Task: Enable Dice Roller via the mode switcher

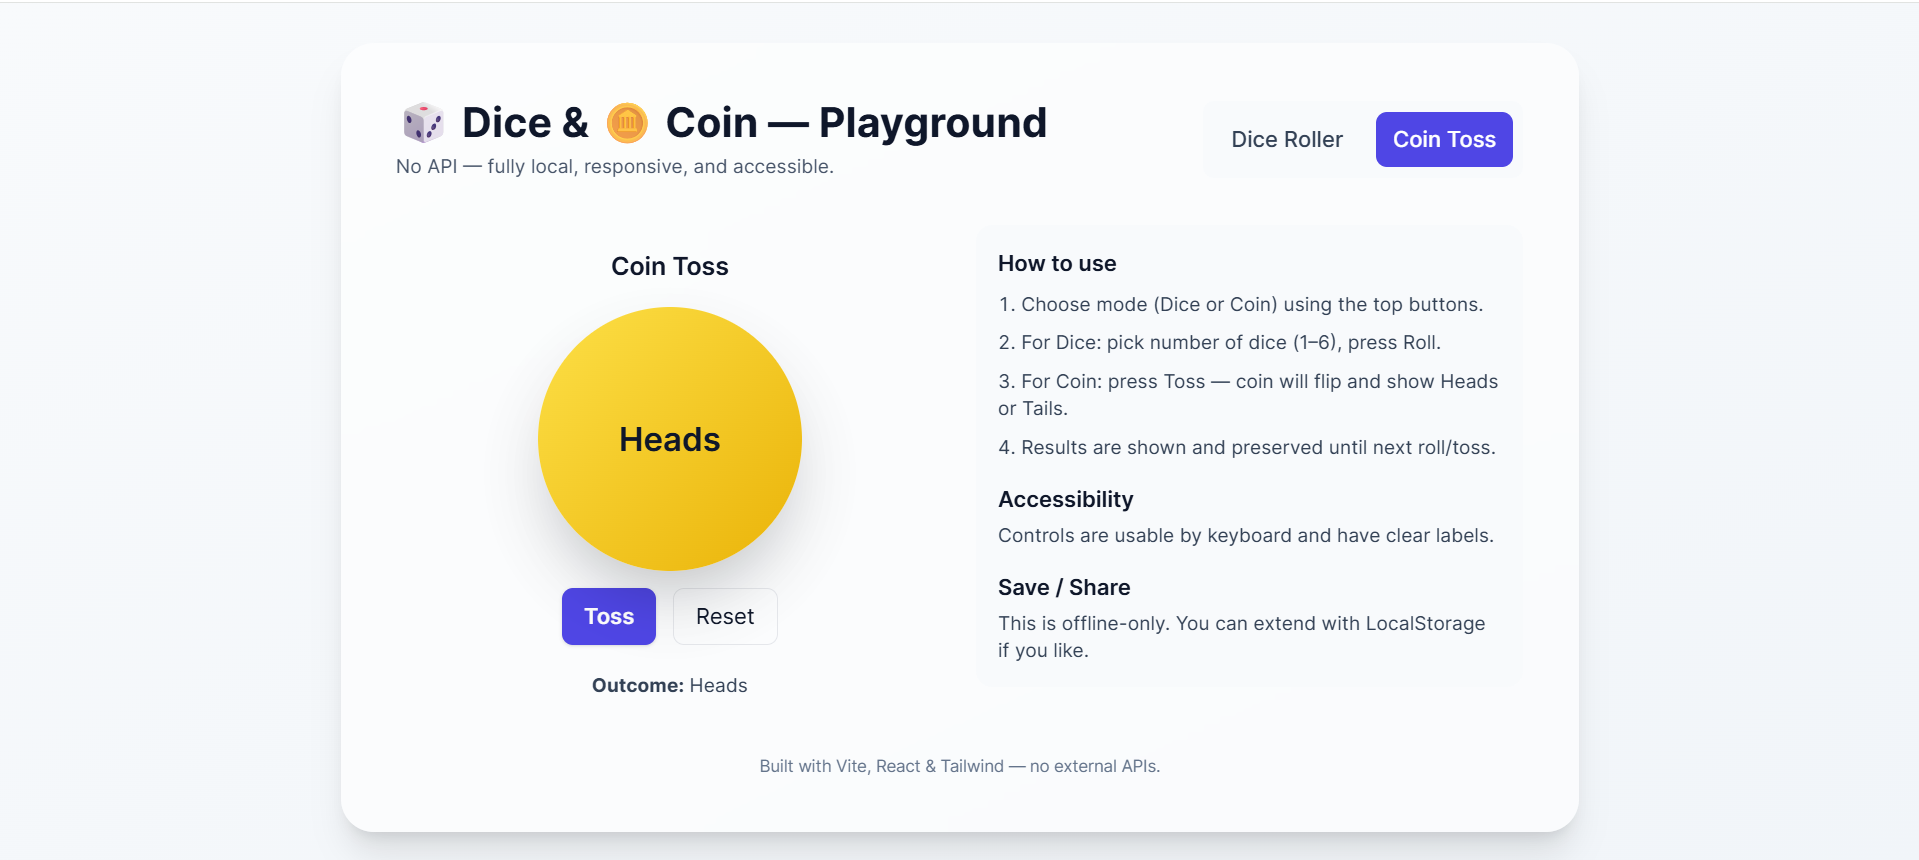Action: 1287,139
